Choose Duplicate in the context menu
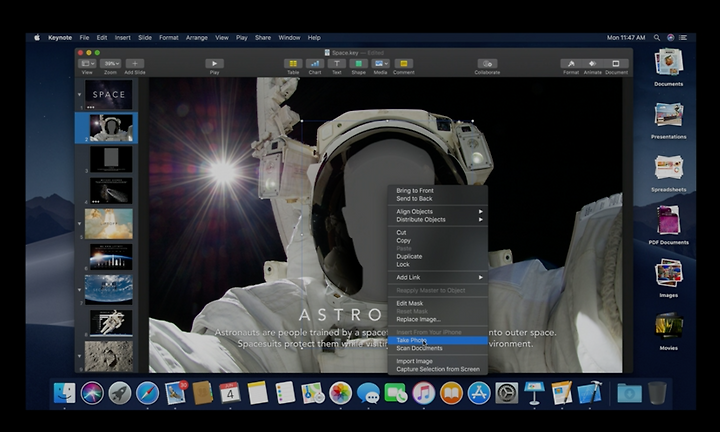Screen dimensions: 720x432 coord(438,257)
